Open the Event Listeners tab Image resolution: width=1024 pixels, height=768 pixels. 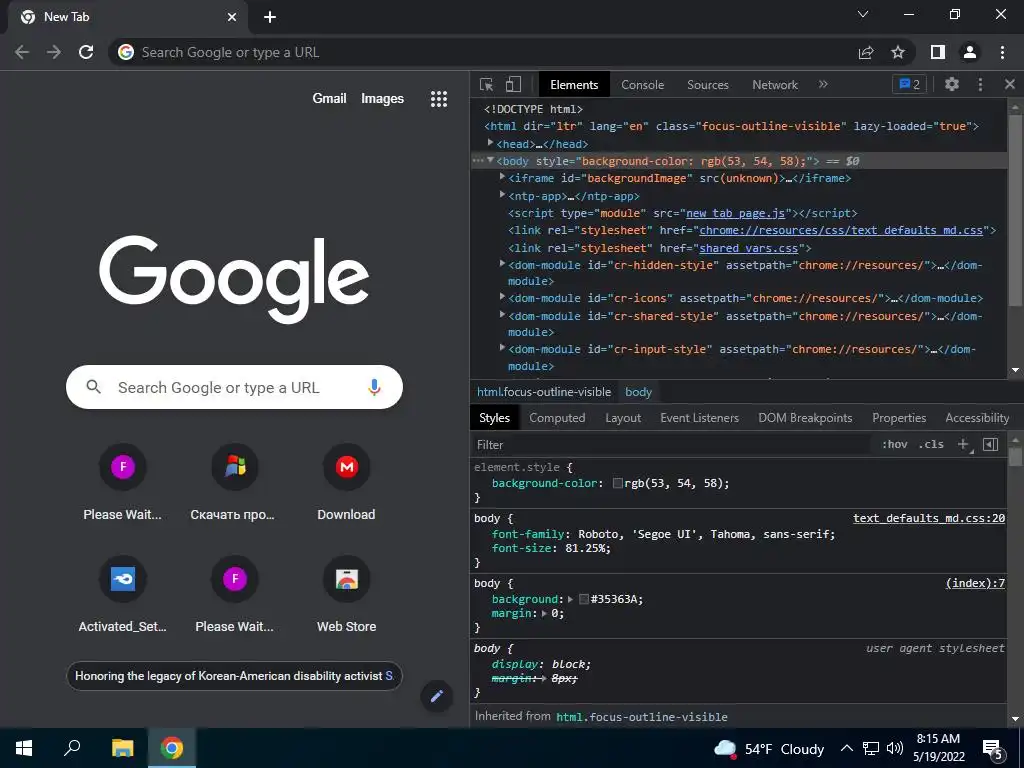point(699,418)
